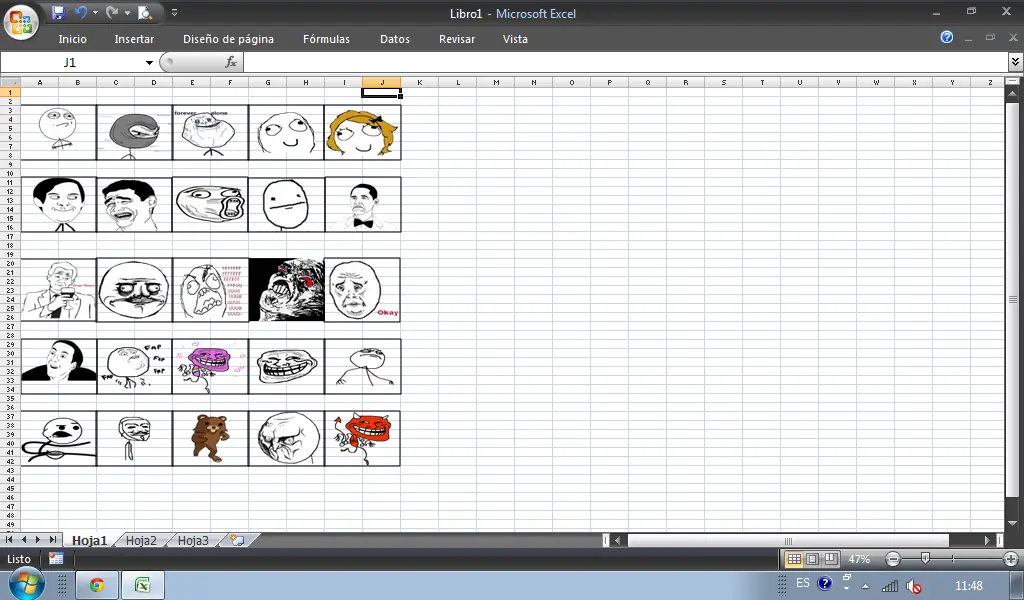Switch to the Hoja3 sheet tab
Viewport: 1024px width, 600px height.
click(x=193, y=541)
